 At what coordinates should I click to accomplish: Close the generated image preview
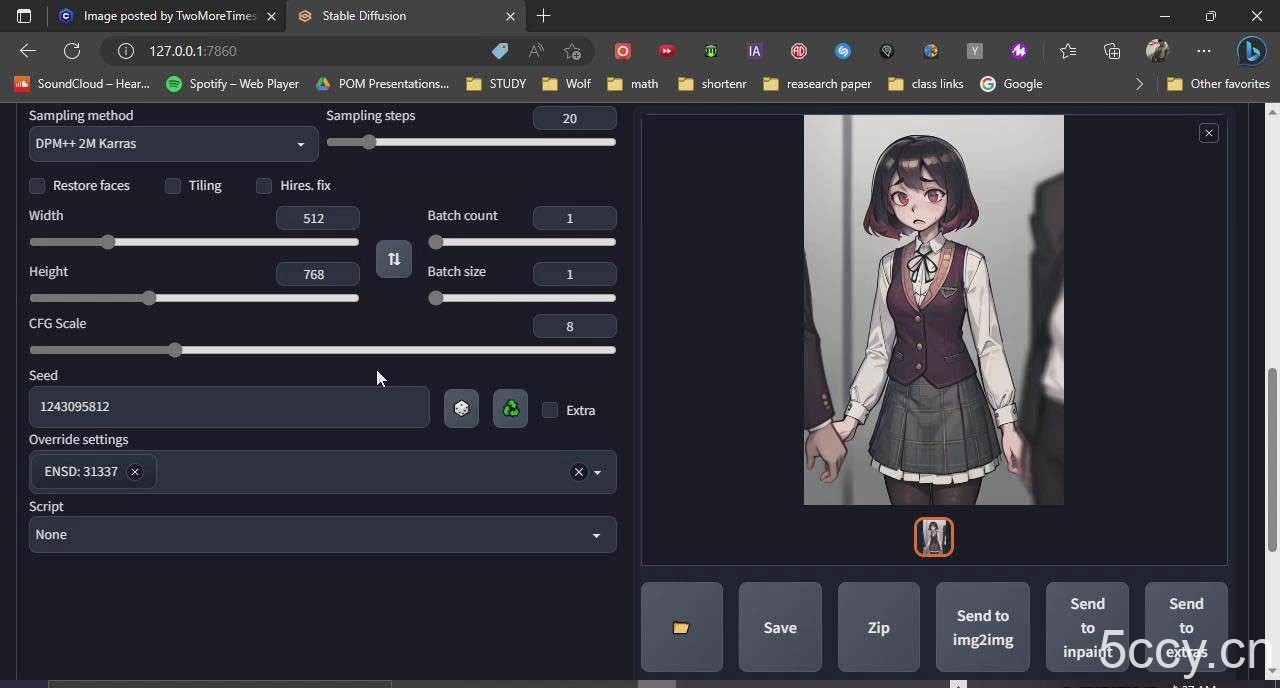tap(1208, 133)
